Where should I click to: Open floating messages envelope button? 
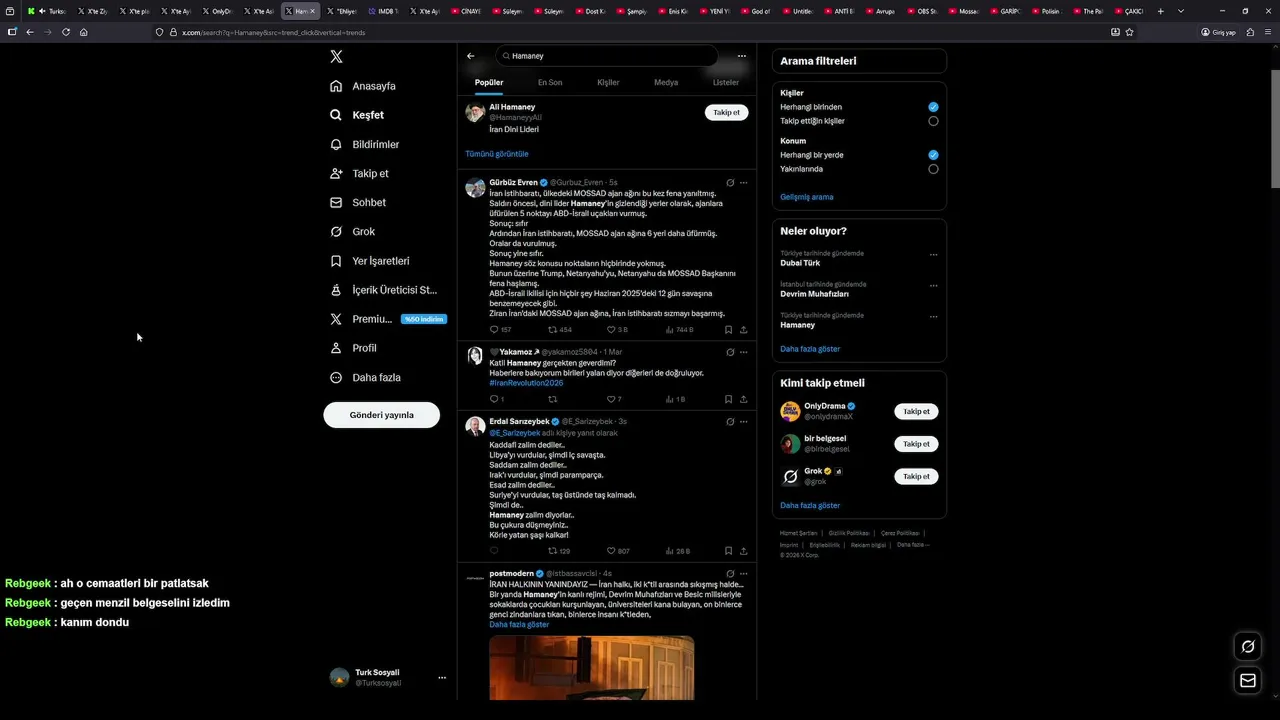tap(1248, 680)
